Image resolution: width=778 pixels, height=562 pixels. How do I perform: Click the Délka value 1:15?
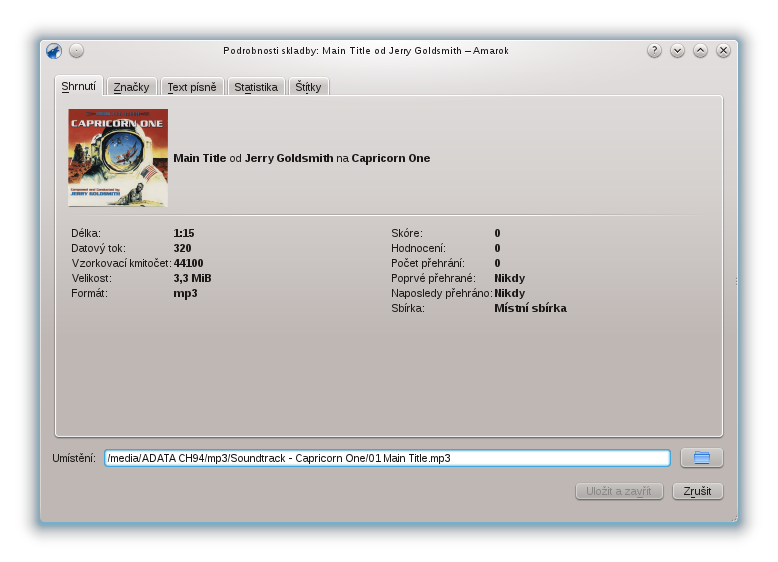[x=184, y=233]
